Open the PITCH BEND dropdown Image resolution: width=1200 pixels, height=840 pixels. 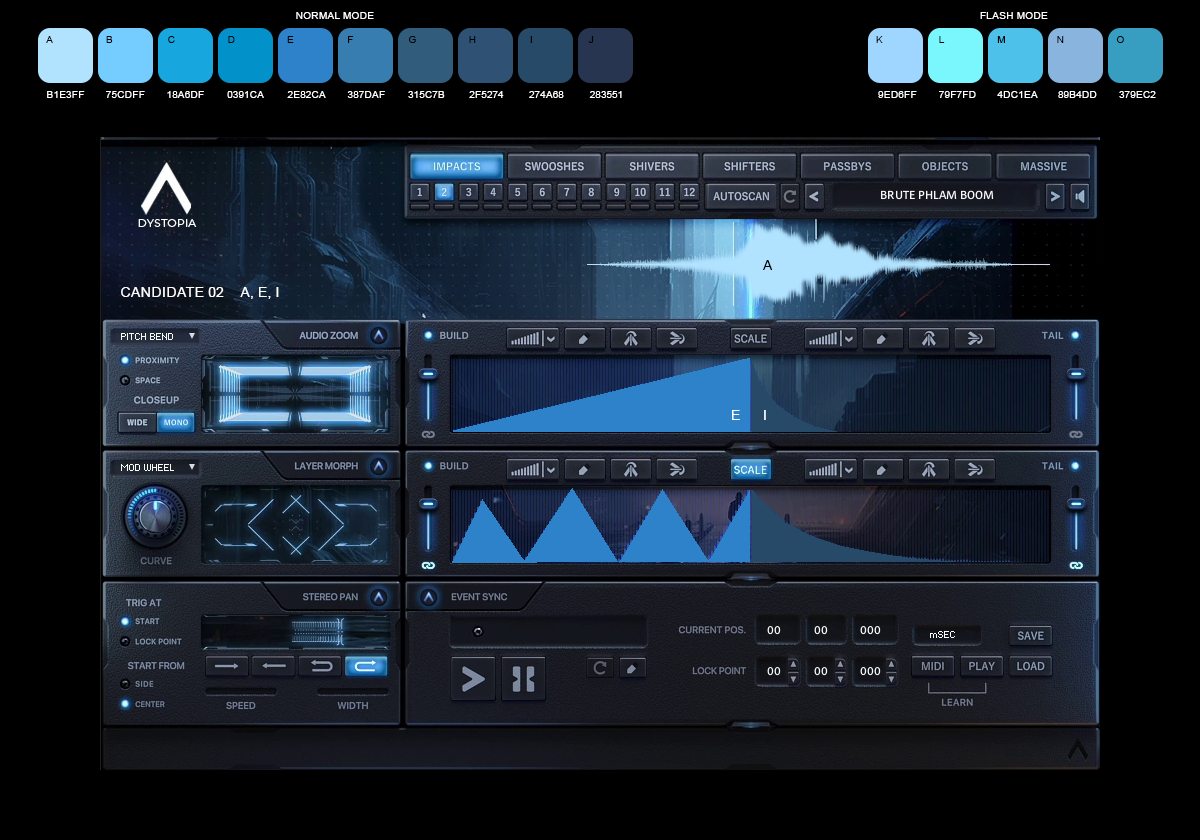tap(154, 336)
